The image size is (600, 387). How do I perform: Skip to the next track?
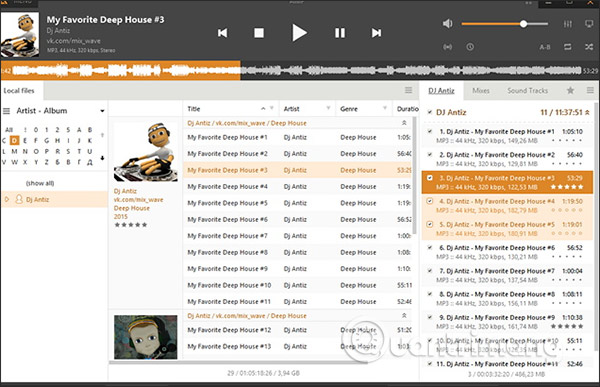(x=377, y=33)
